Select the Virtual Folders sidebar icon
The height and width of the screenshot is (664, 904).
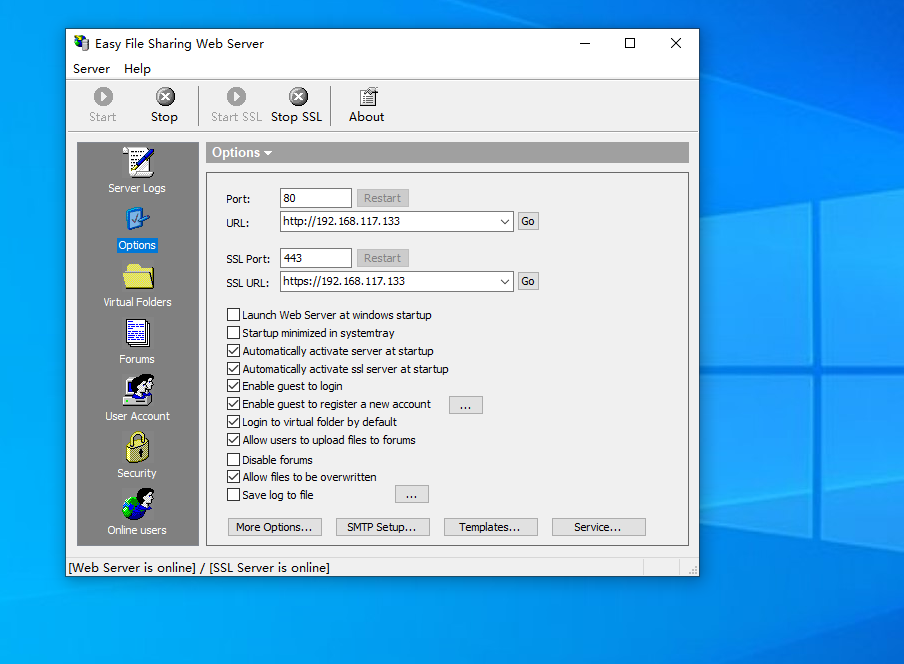point(137,284)
